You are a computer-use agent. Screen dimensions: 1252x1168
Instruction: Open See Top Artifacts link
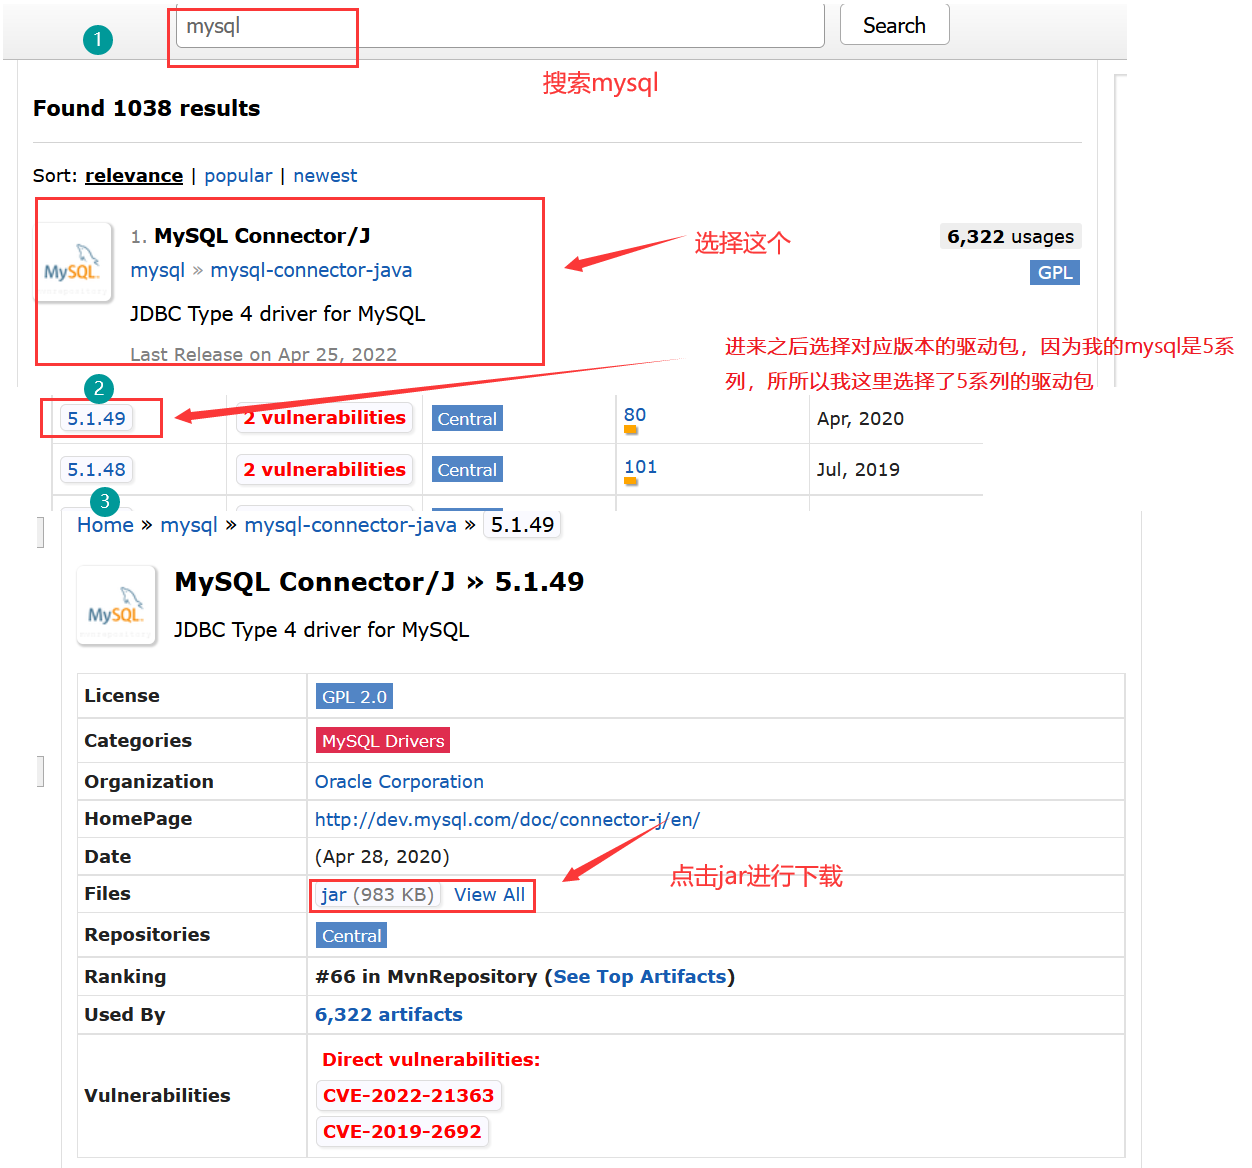640,977
